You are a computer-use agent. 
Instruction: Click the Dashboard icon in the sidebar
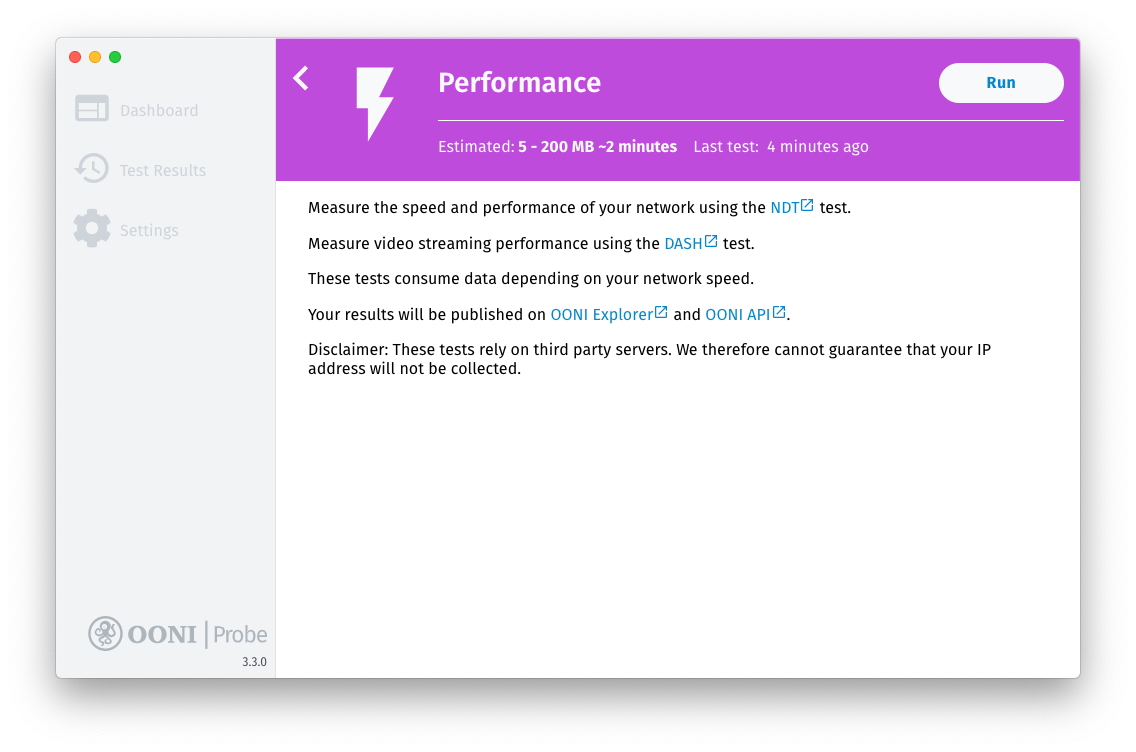pos(92,109)
